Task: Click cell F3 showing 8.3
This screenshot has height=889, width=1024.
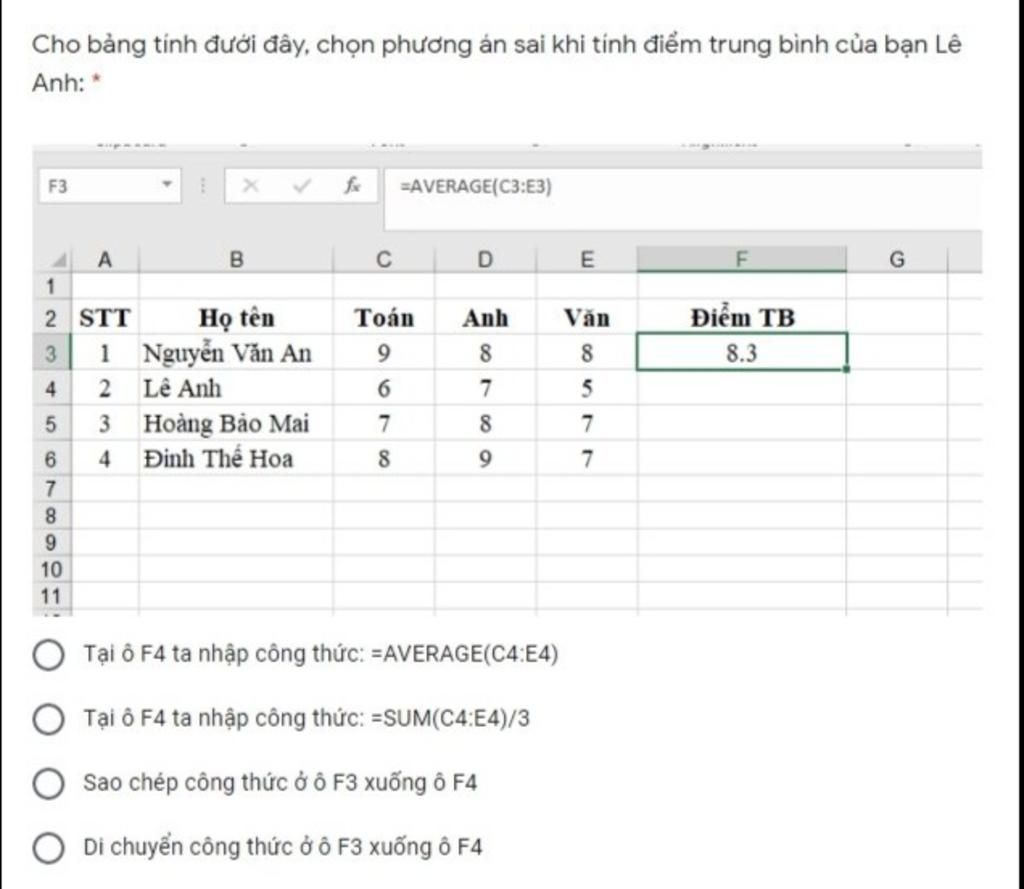Action: tap(741, 353)
